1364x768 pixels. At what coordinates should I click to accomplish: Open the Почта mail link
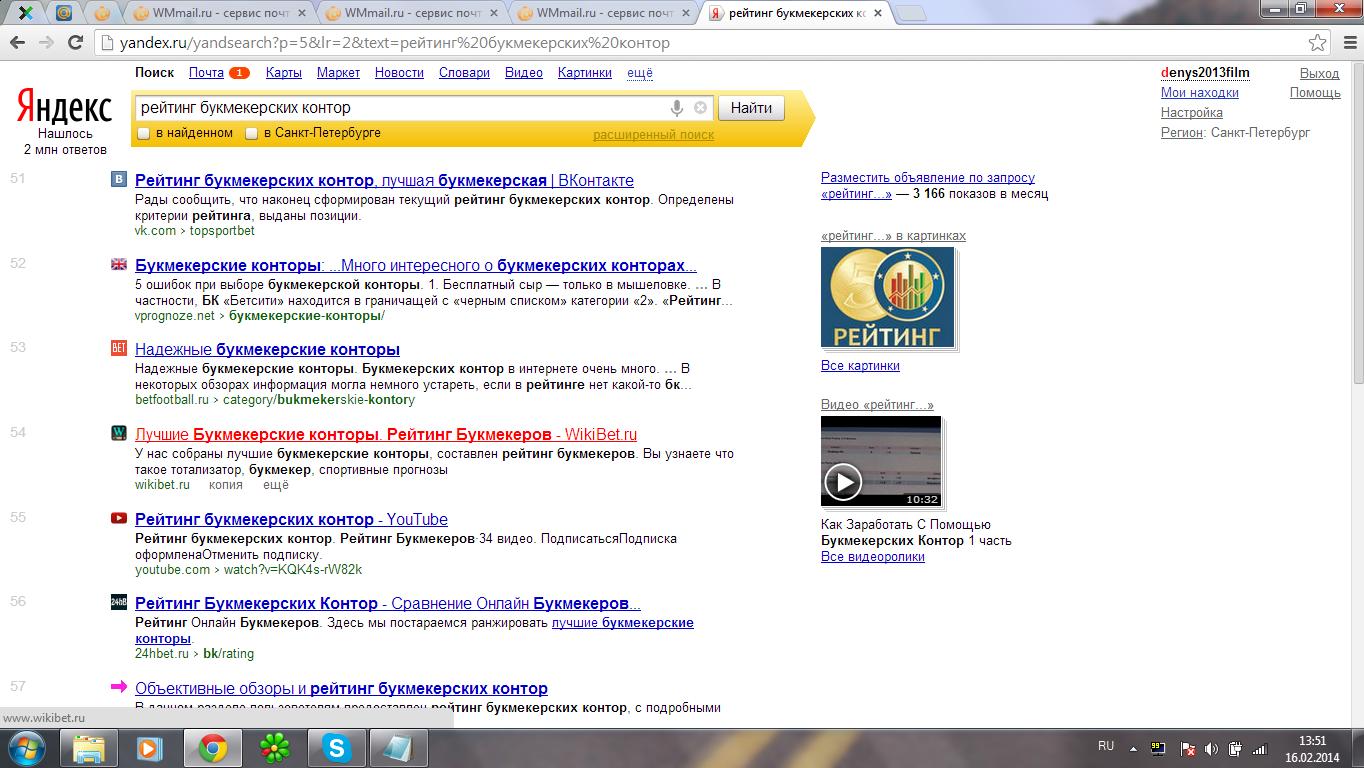(x=206, y=73)
